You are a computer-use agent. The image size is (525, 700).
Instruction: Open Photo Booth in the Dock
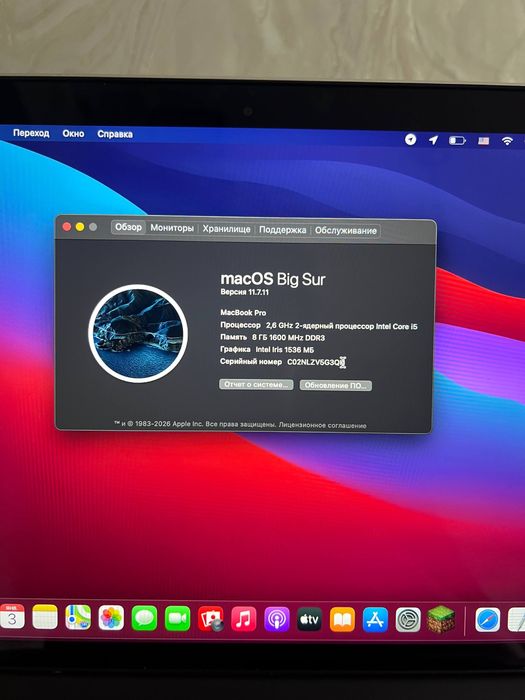(x=211, y=619)
